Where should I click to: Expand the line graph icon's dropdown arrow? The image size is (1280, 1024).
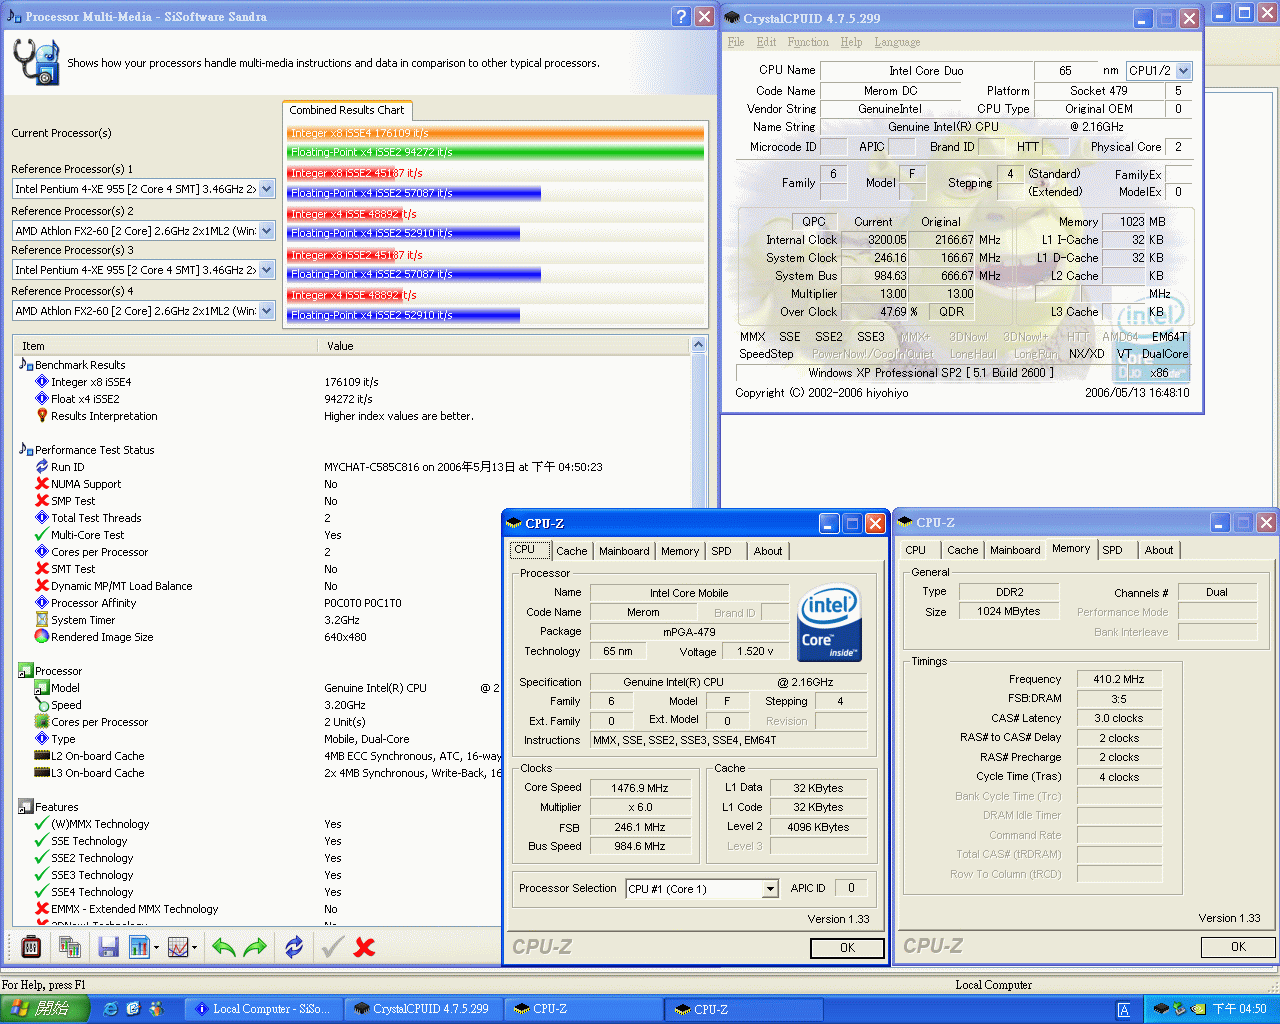tap(194, 947)
